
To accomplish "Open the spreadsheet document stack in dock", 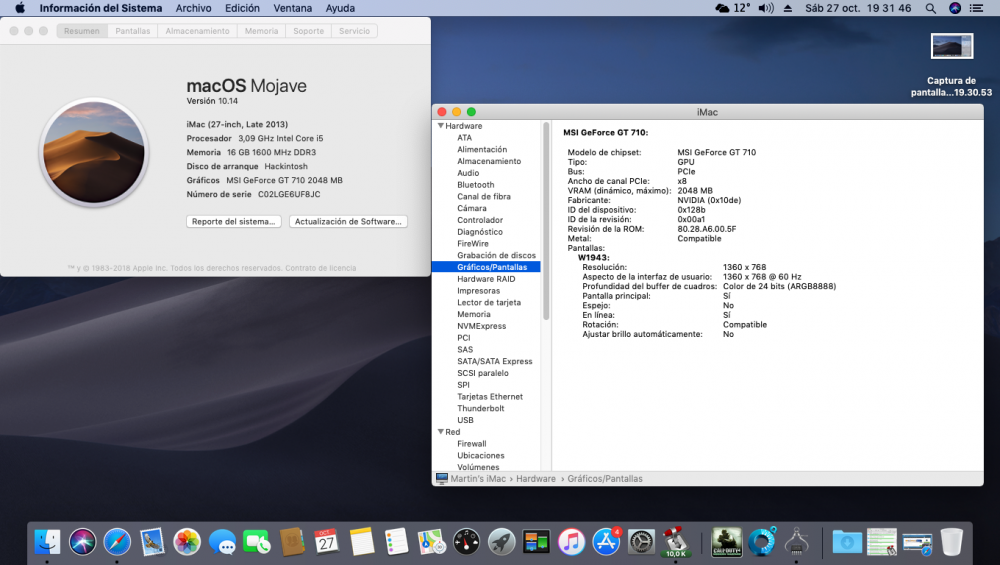I will [882, 542].
